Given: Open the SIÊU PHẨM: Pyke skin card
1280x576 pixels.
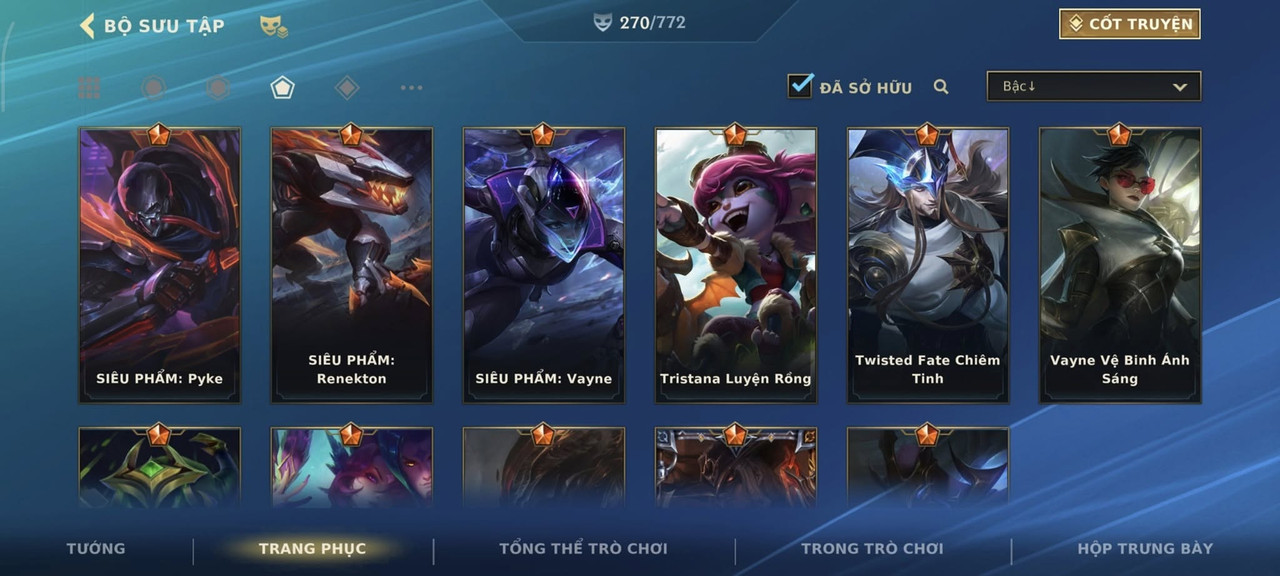Looking at the screenshot, I should pos(160,265).
